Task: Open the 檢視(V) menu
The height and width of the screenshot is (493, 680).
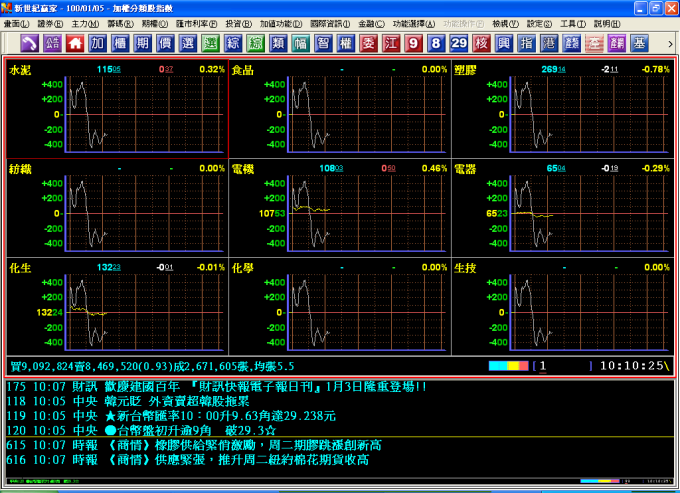Action: tap(505, 24)
